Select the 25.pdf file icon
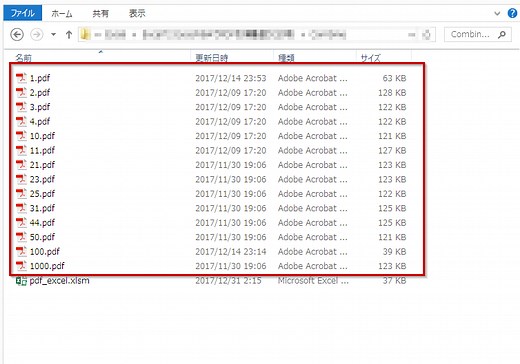Image resolution: width=520 pixels, height=364 pixels. [21, 194]
